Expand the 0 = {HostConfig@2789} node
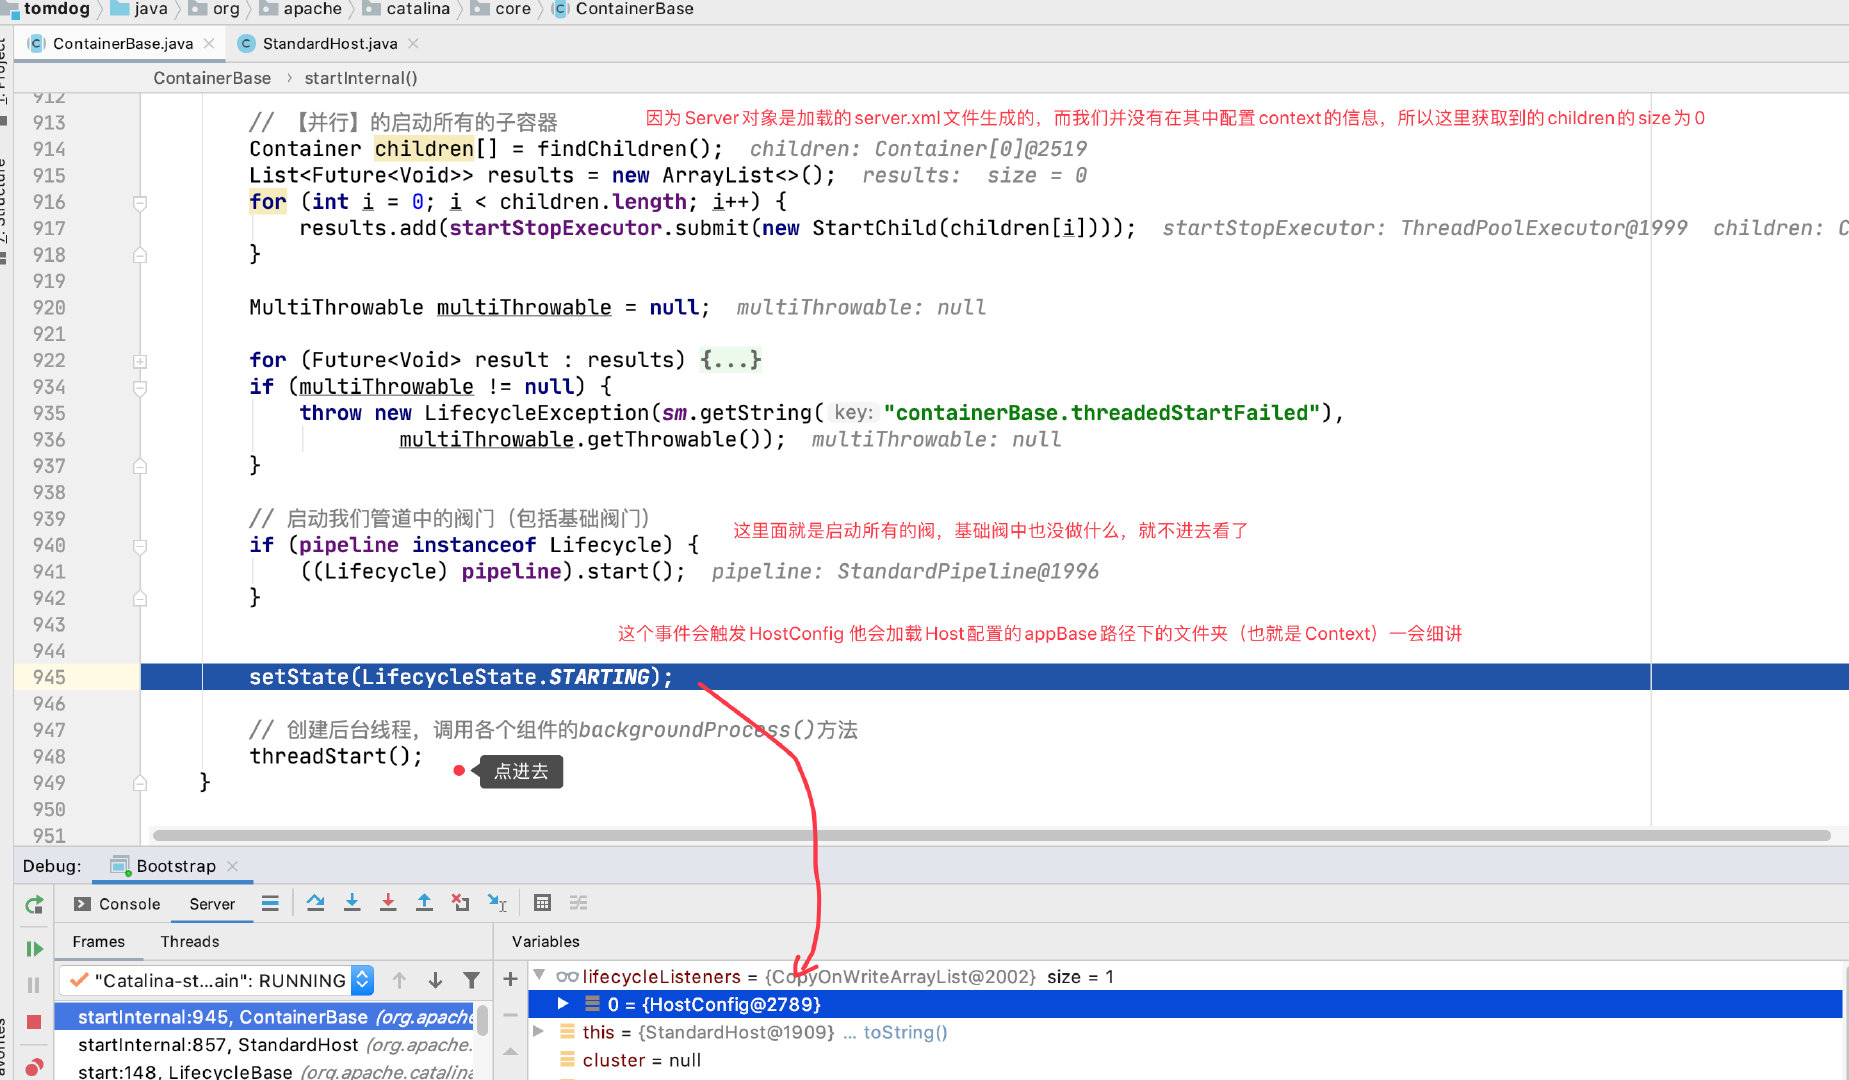Screen dimensions: 1849x1080 coord(563,1003)
